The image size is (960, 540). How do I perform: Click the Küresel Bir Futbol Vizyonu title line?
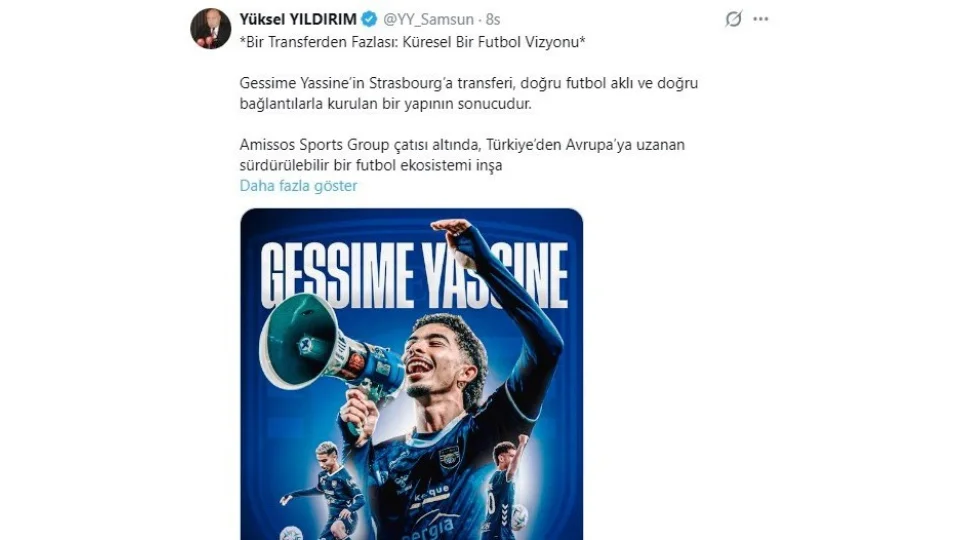tap(413, 42)
